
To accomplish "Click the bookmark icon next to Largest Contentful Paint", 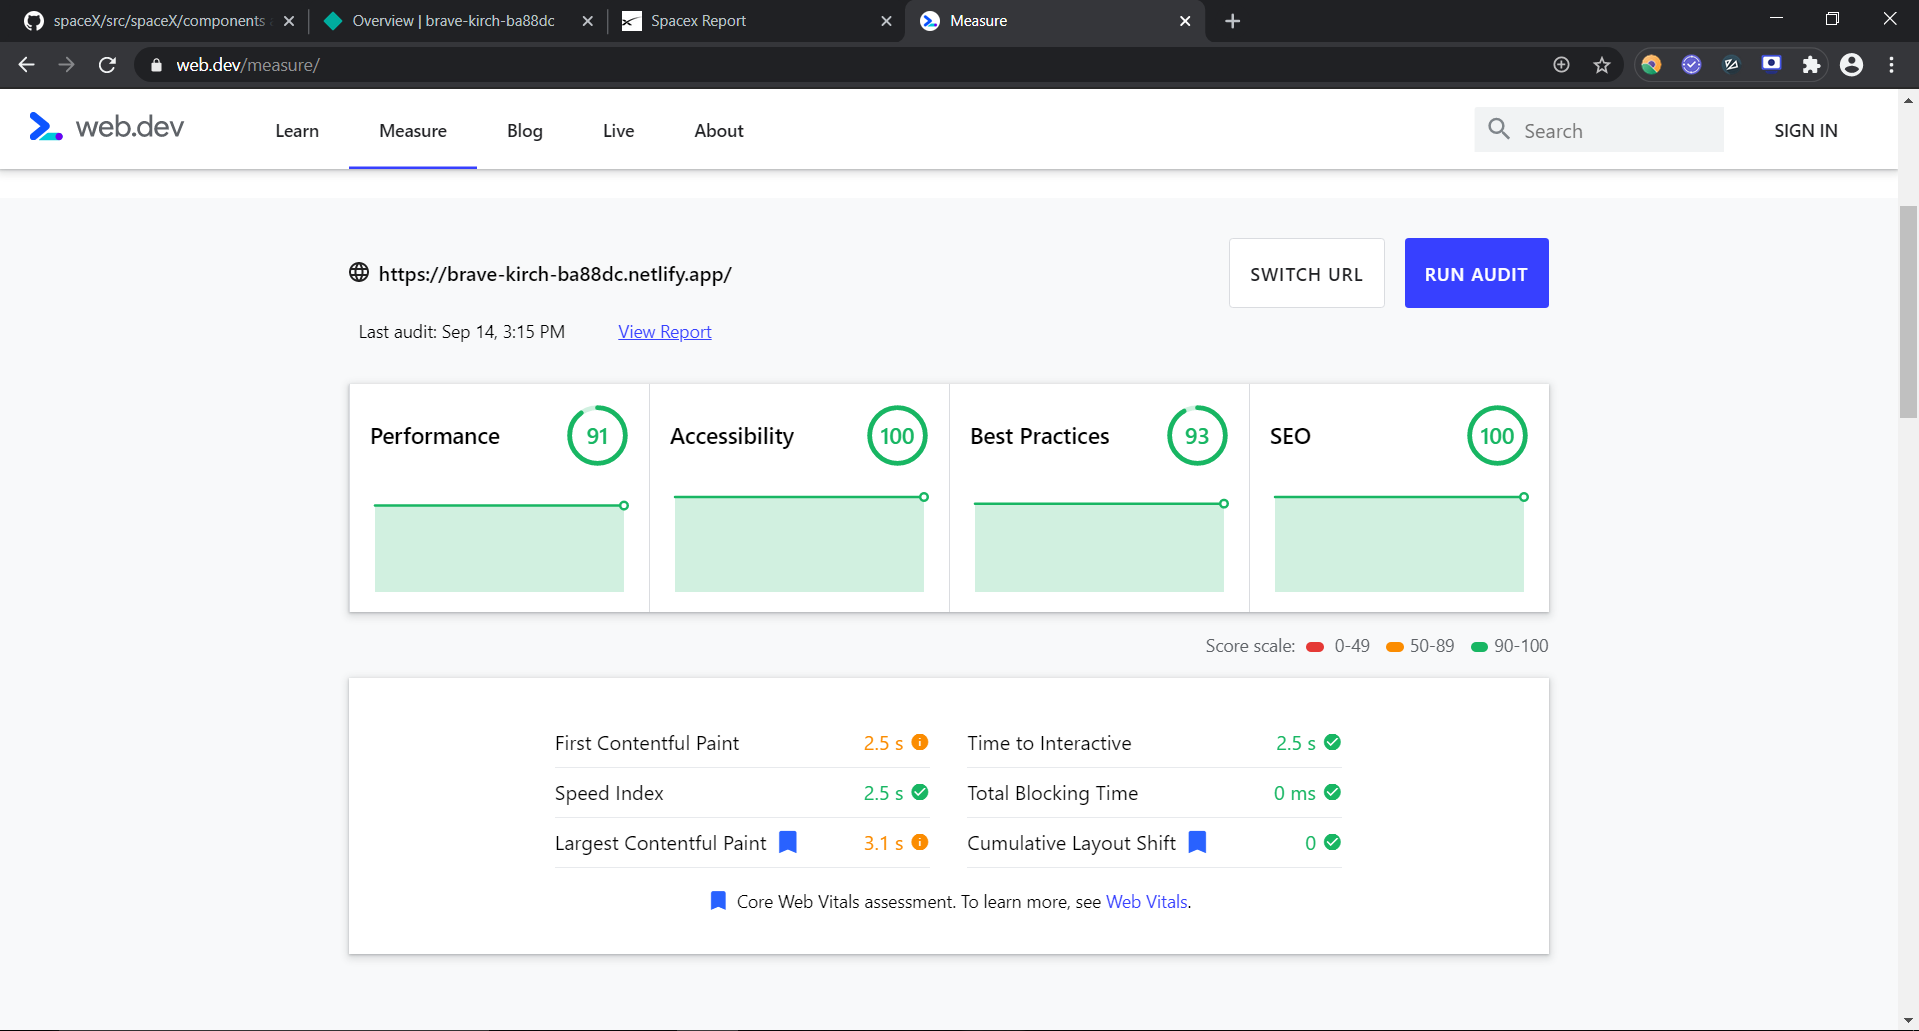I will tap(788, 842).
